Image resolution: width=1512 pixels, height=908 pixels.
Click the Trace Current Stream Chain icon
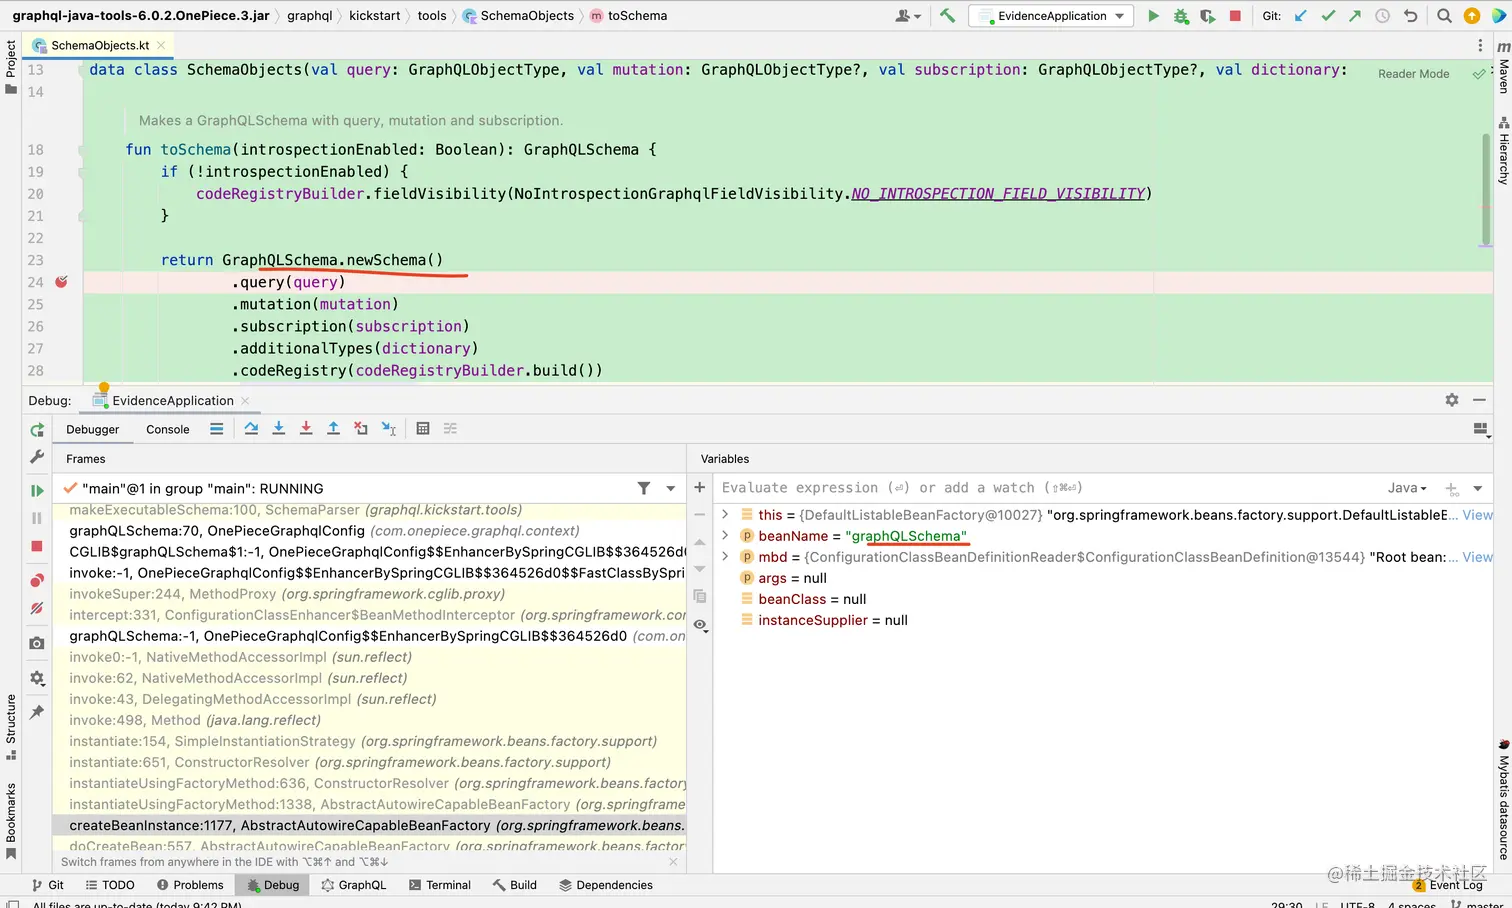point(450,429)
